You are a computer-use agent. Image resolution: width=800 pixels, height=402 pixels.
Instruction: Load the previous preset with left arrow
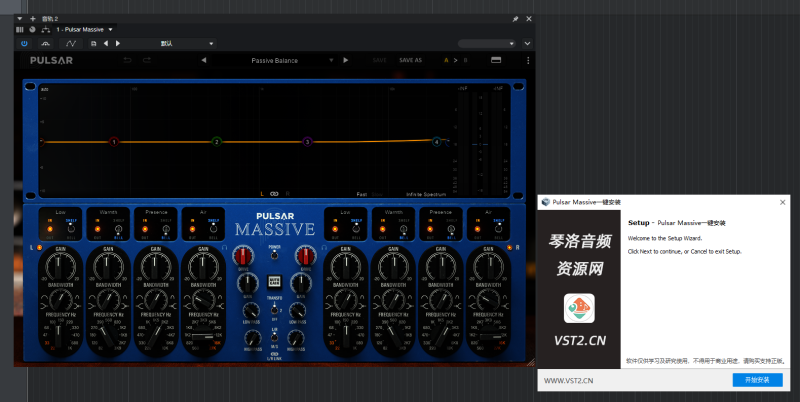point(204,60)
